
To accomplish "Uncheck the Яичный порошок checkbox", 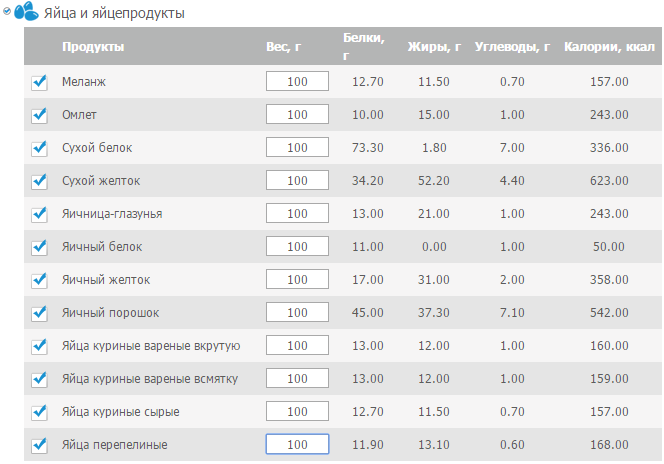I will [x=39, y=313].
